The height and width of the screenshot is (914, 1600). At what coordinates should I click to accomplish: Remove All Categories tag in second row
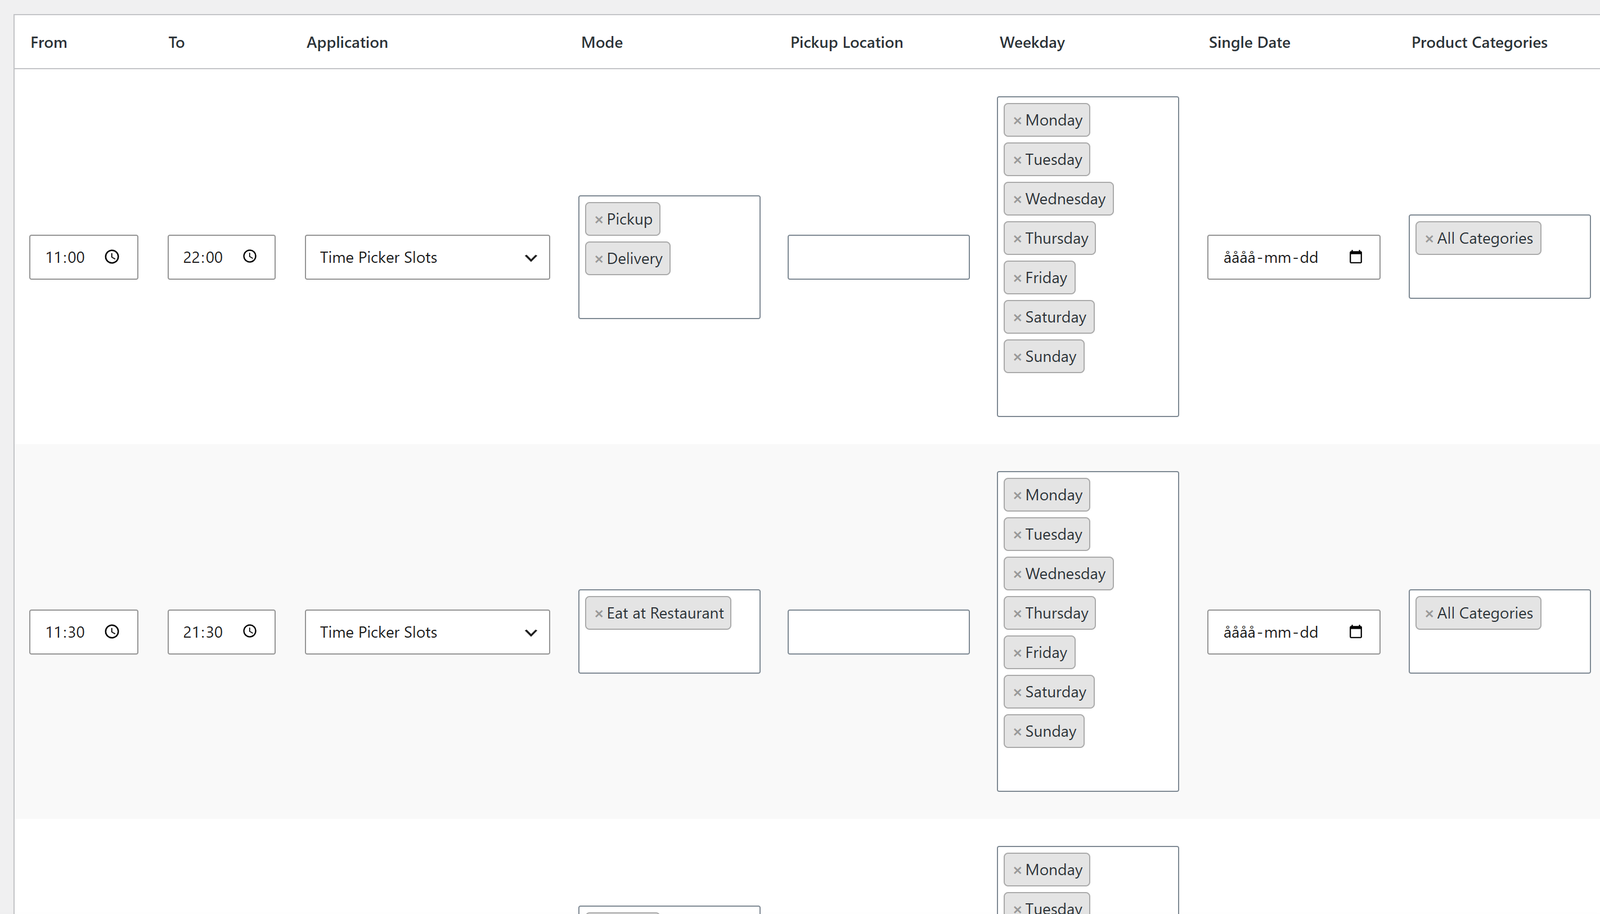pos(1429,614)
